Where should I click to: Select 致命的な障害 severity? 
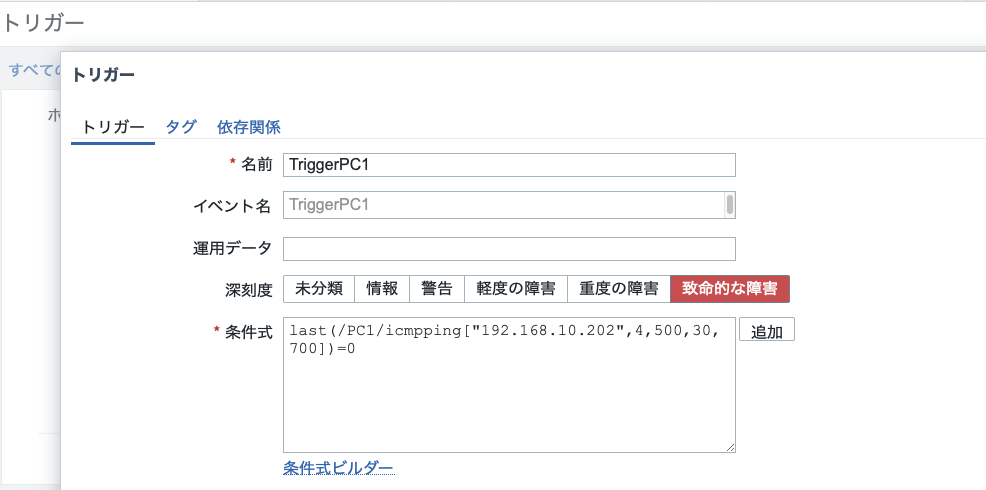730,289
